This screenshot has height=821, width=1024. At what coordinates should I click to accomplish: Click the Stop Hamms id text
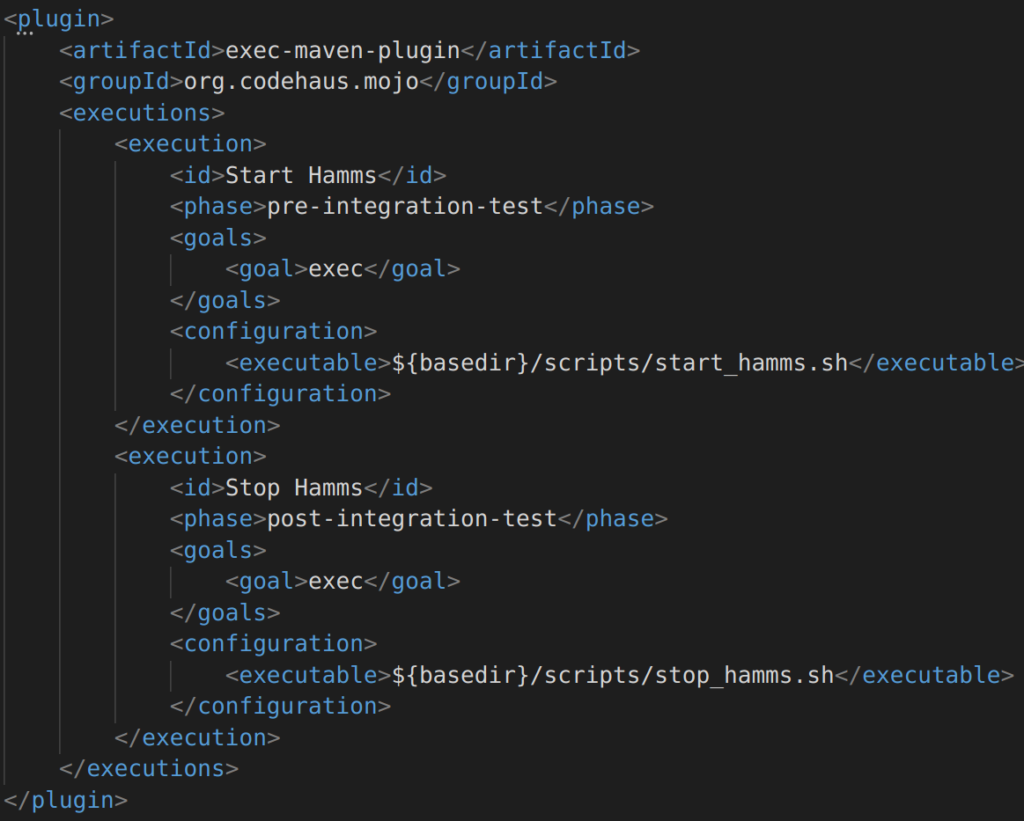[x=294, y=488]
